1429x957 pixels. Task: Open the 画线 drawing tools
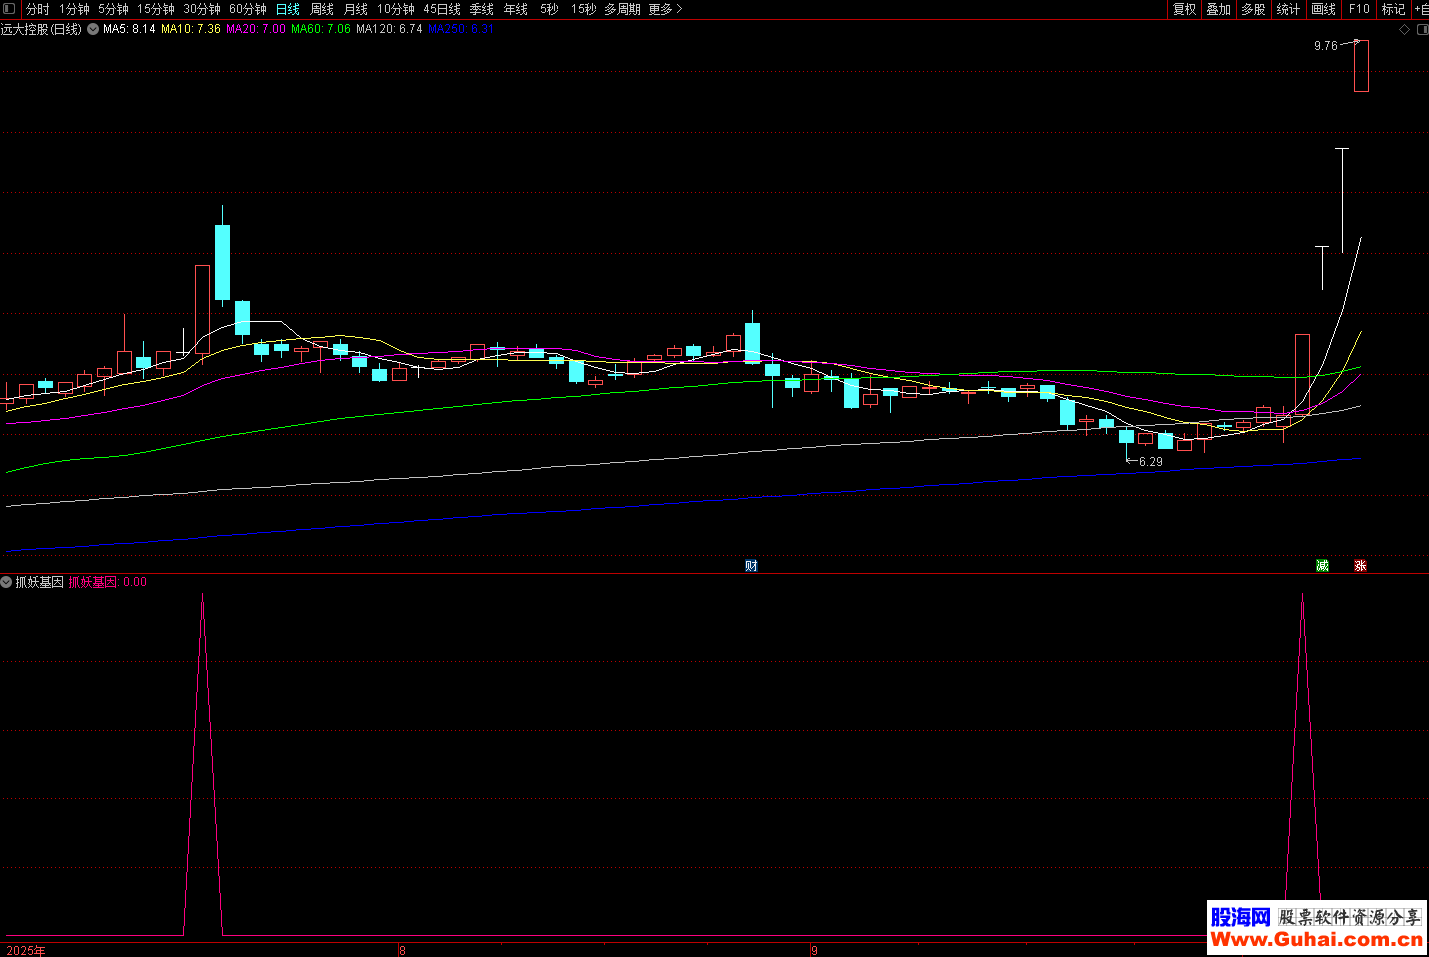1323,9
